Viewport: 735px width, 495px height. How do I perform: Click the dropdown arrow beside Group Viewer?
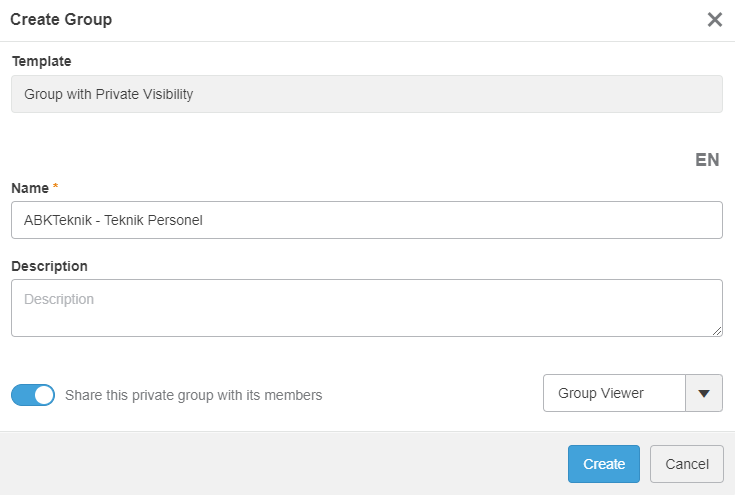(x=703, y=394)
